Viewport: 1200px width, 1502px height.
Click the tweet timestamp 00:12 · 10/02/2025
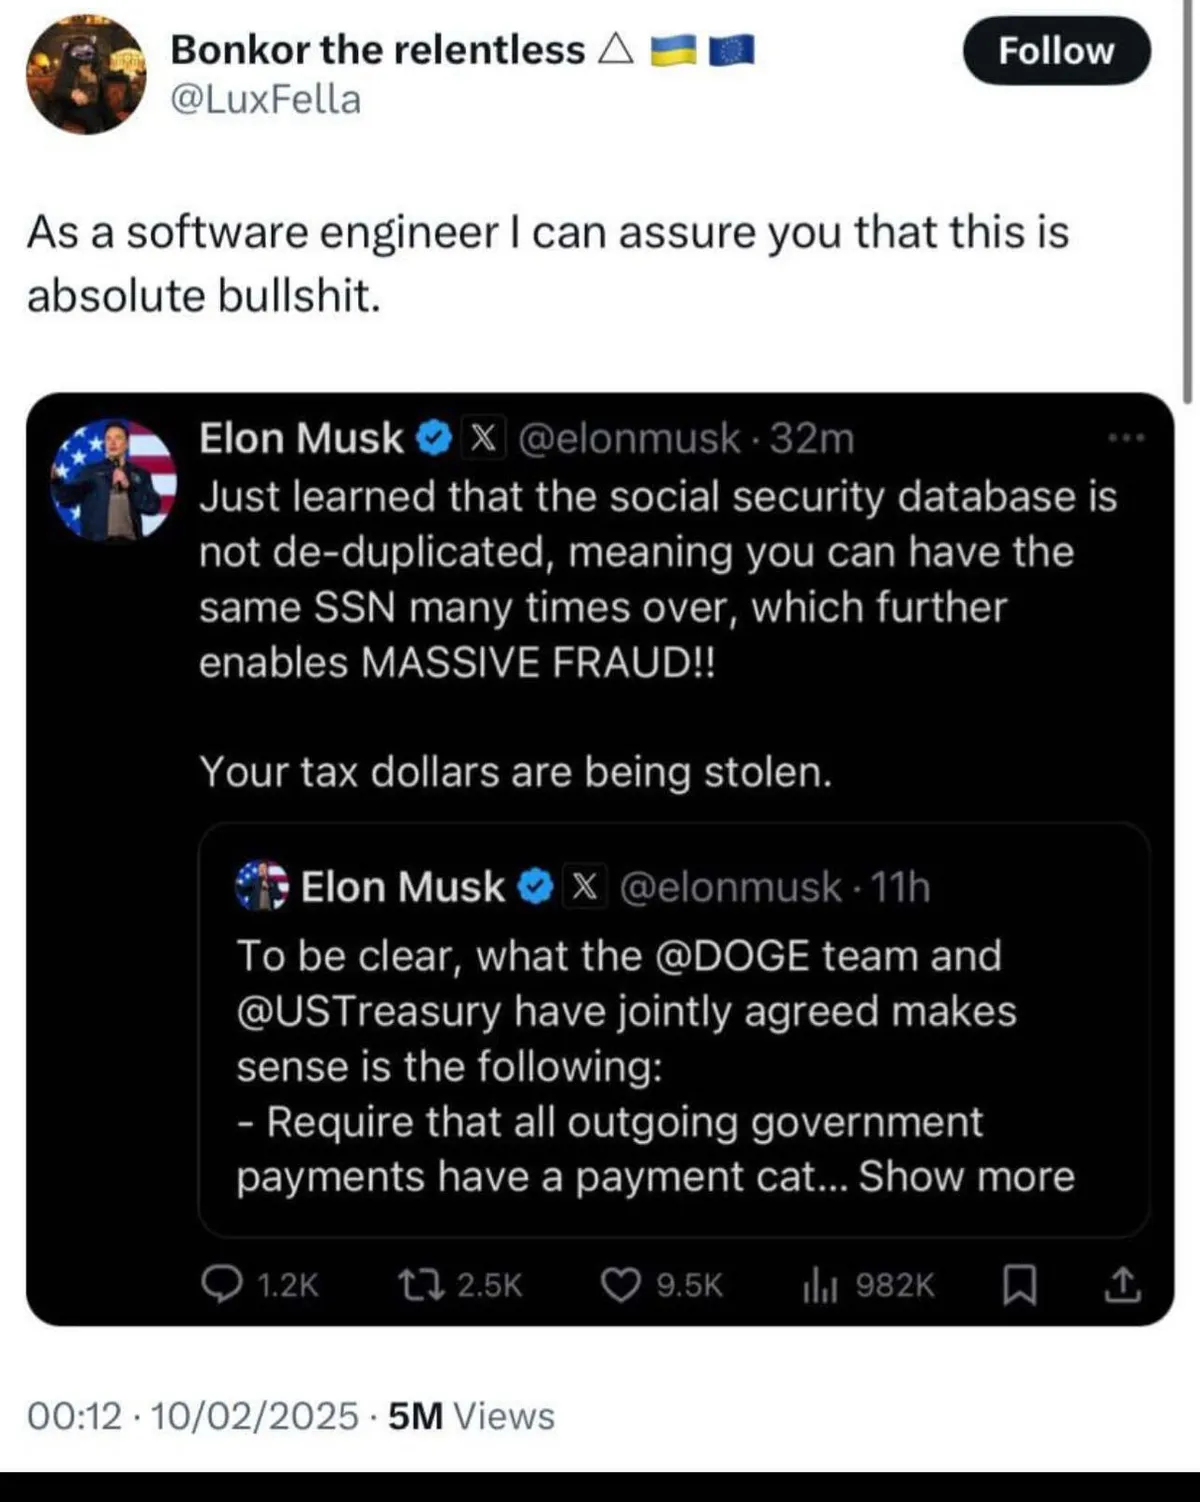click(x=192, y=1416)
